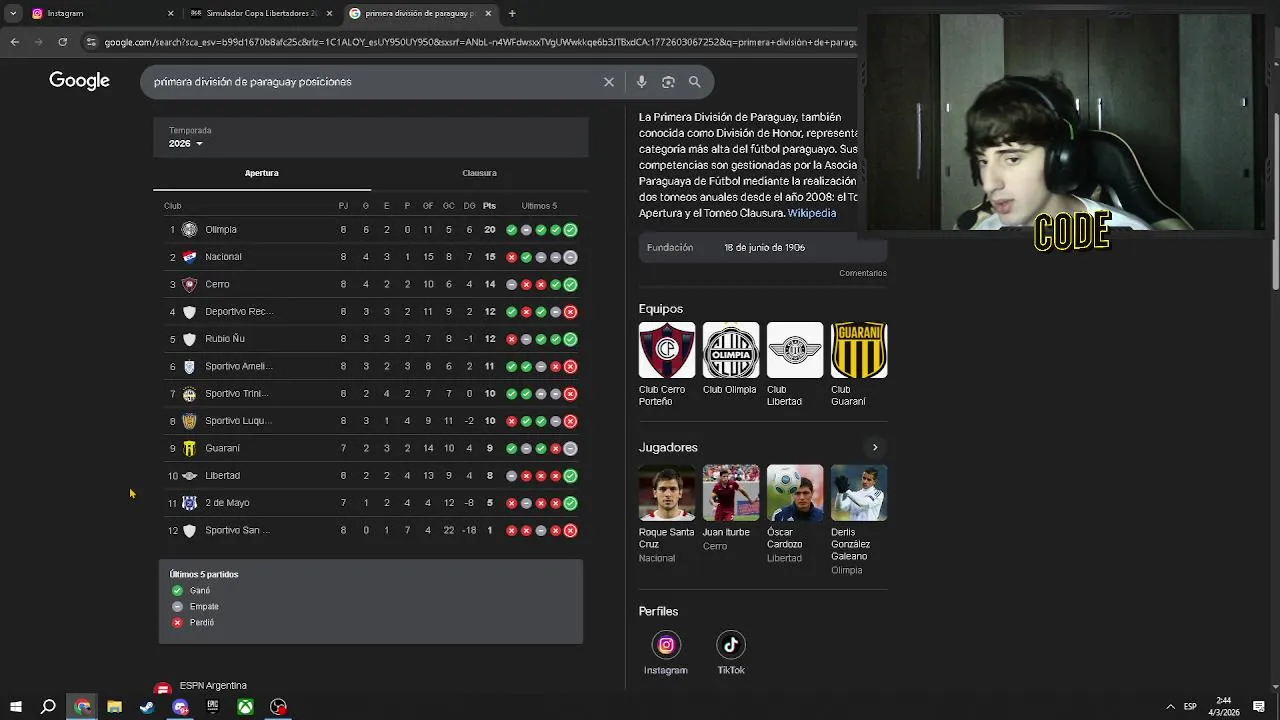Open the notification center icon
The width and height of the screenshot is (1280, 720).
1259,707
